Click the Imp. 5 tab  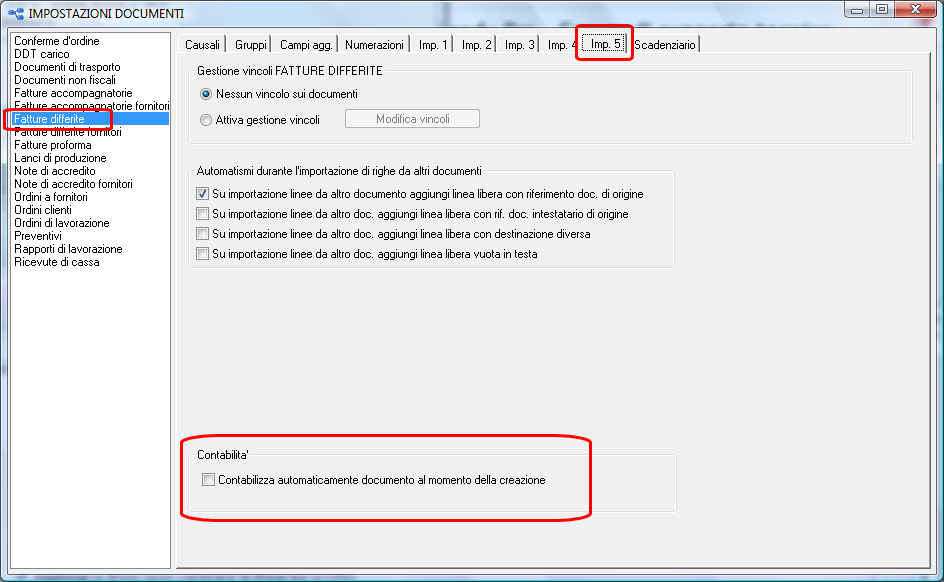(605, 43)
